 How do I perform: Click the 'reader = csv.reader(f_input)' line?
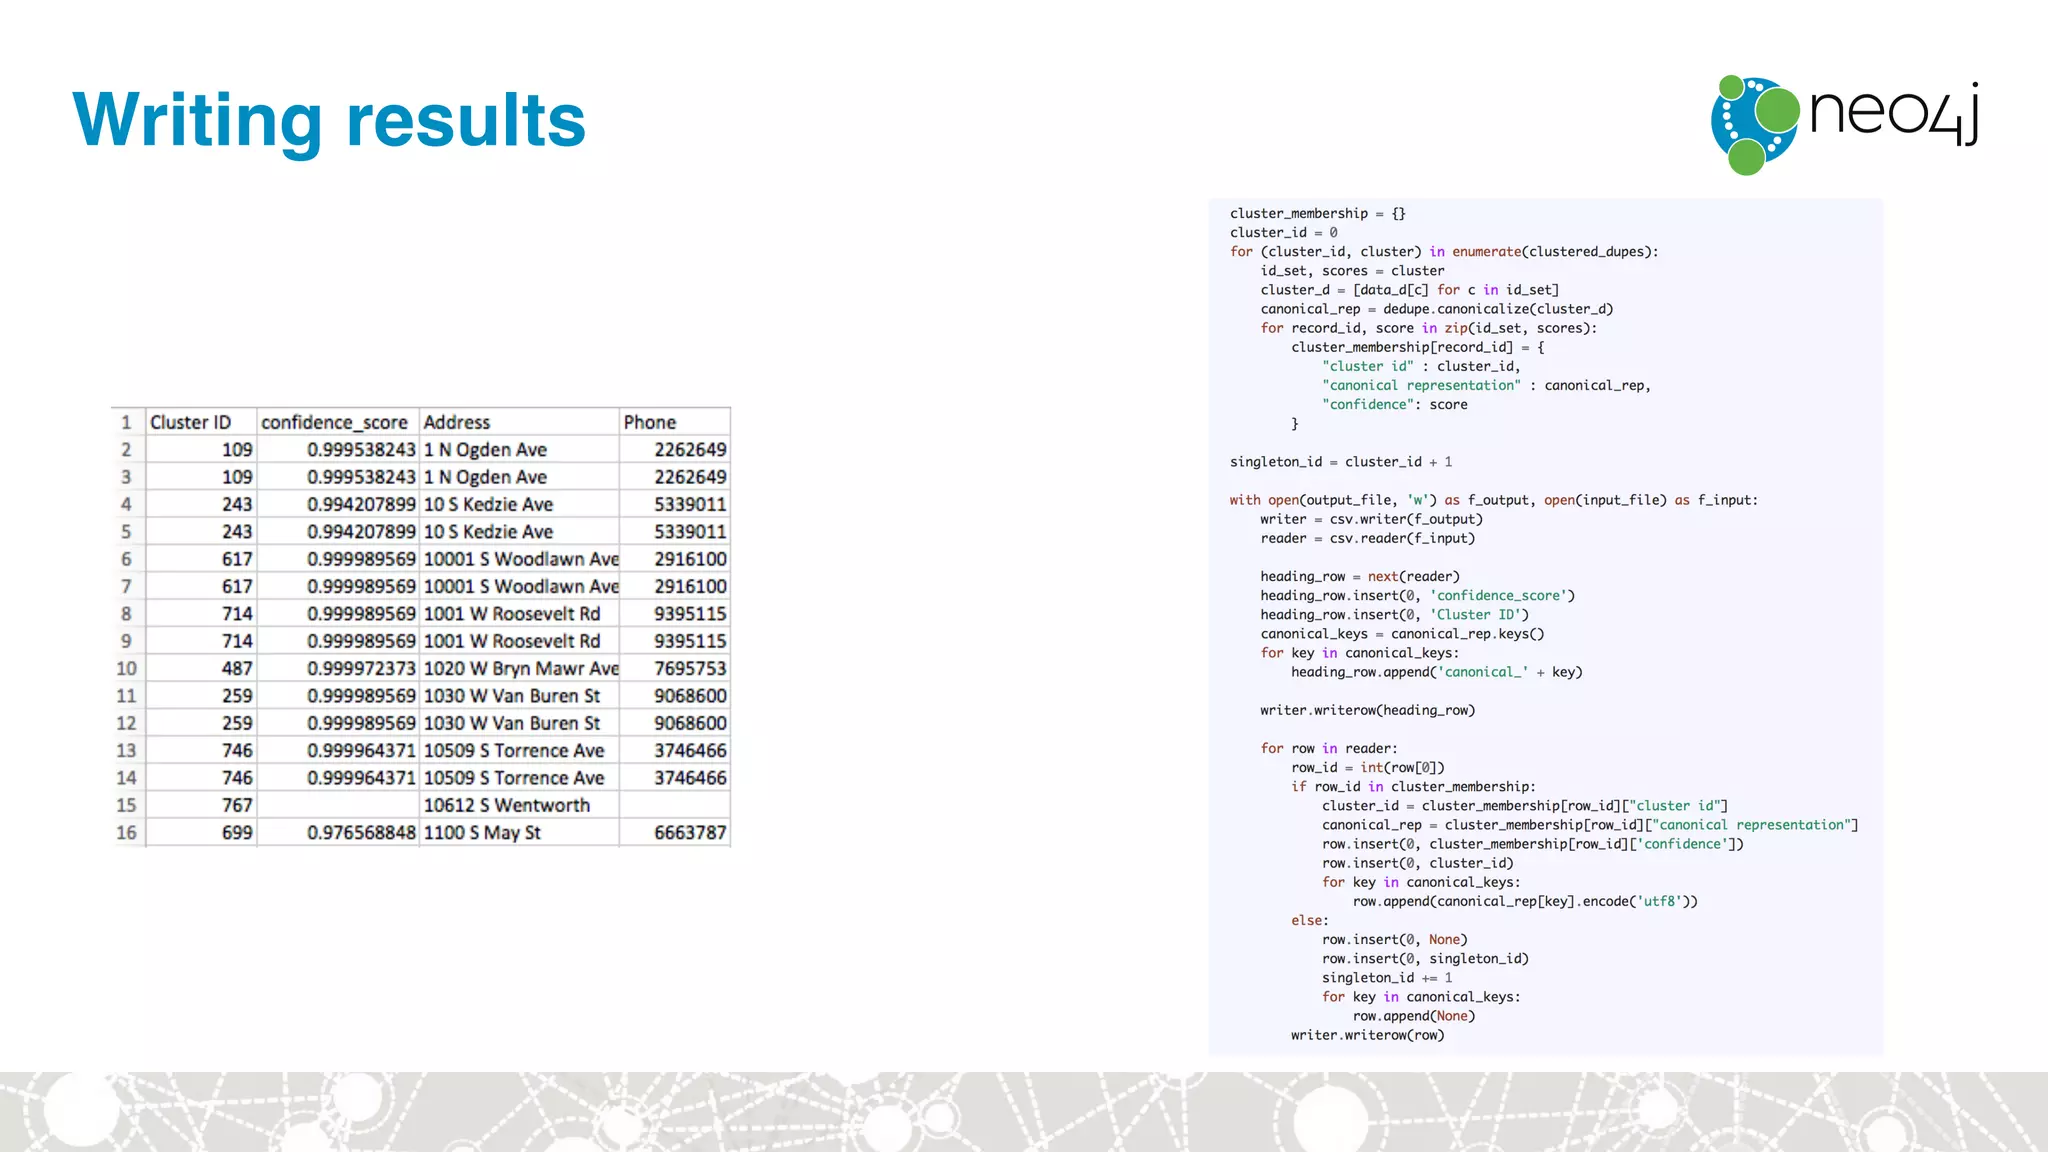pos(1368,538)
